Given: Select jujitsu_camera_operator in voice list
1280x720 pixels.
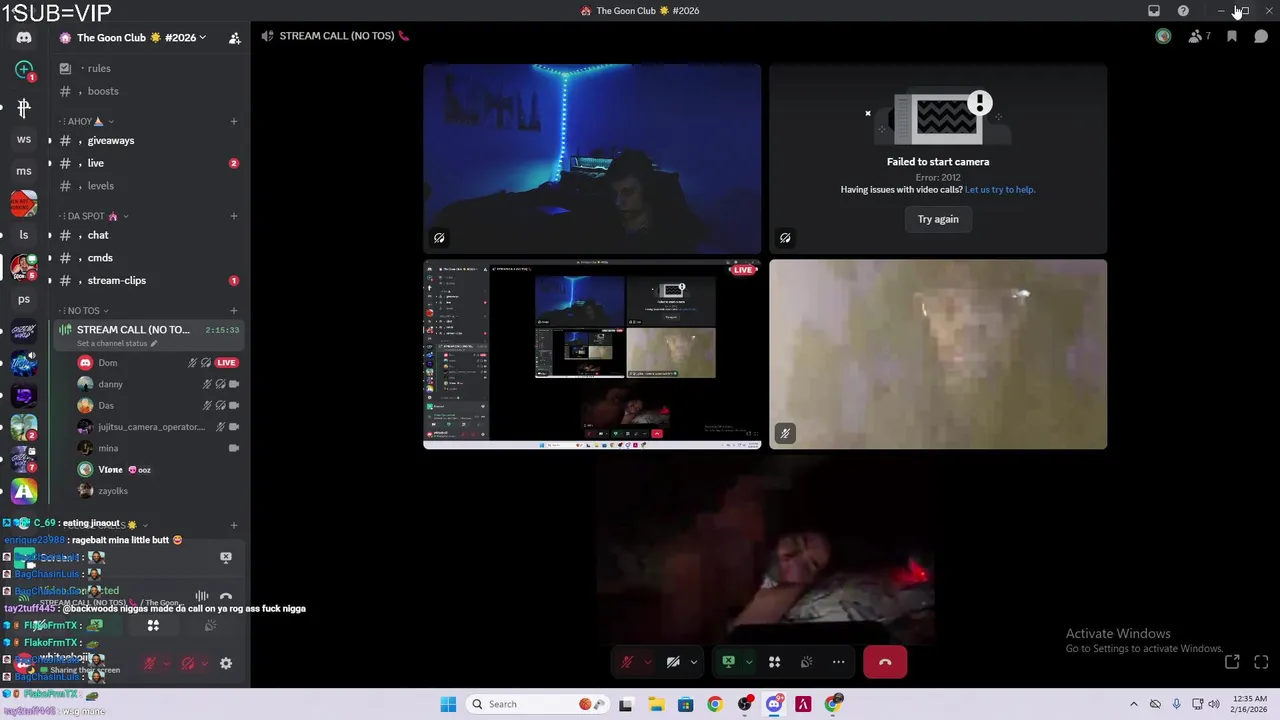Looking at the screenshot, I should tap(158, 427).
